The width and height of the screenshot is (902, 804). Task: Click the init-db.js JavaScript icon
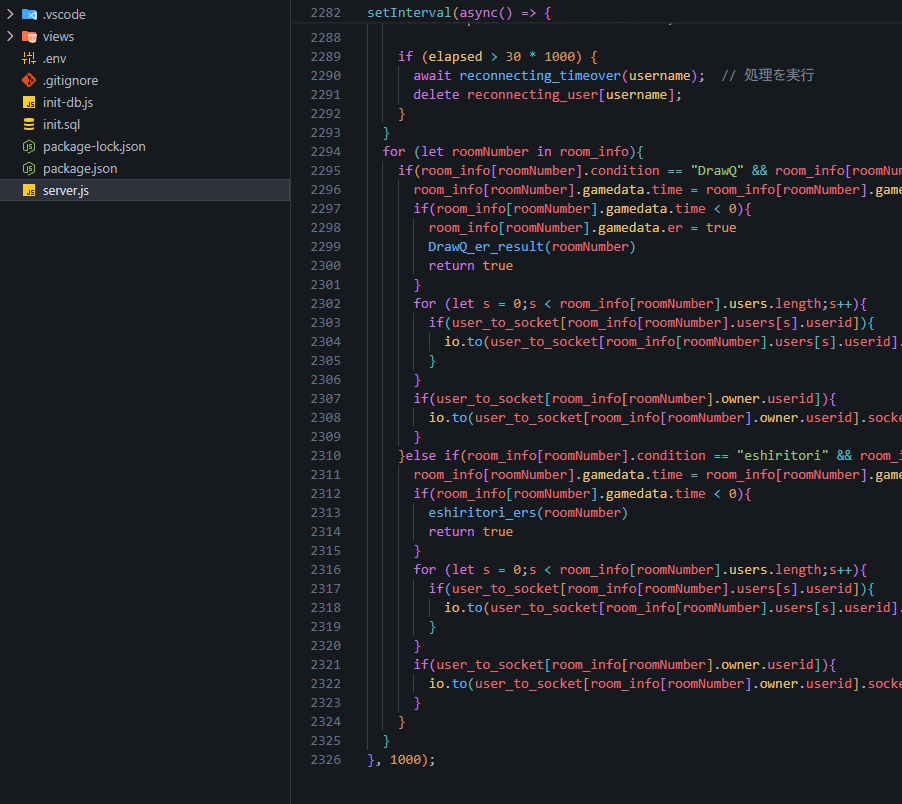coord(28,102)
